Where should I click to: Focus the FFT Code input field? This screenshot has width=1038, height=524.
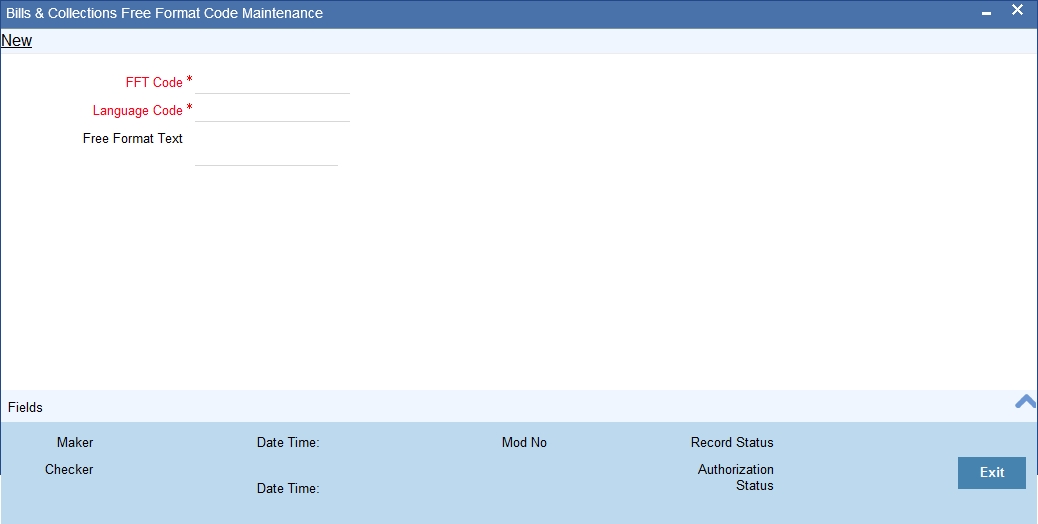(272, 83)
